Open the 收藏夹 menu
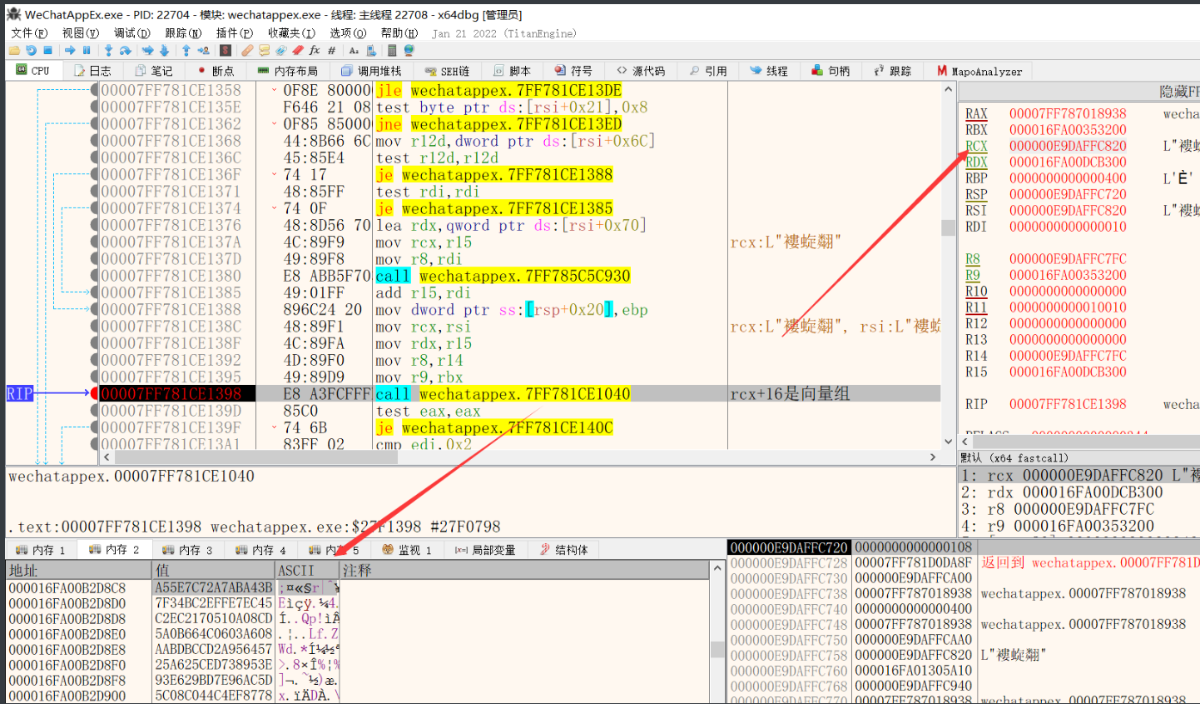This screenshot has height=704, width=1200. (291, 33)
